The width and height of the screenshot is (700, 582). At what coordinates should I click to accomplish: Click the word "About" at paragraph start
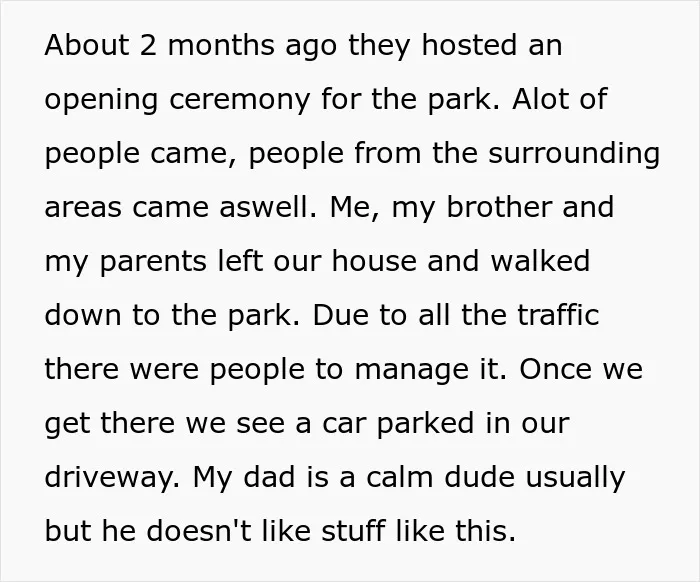point(87,45)
